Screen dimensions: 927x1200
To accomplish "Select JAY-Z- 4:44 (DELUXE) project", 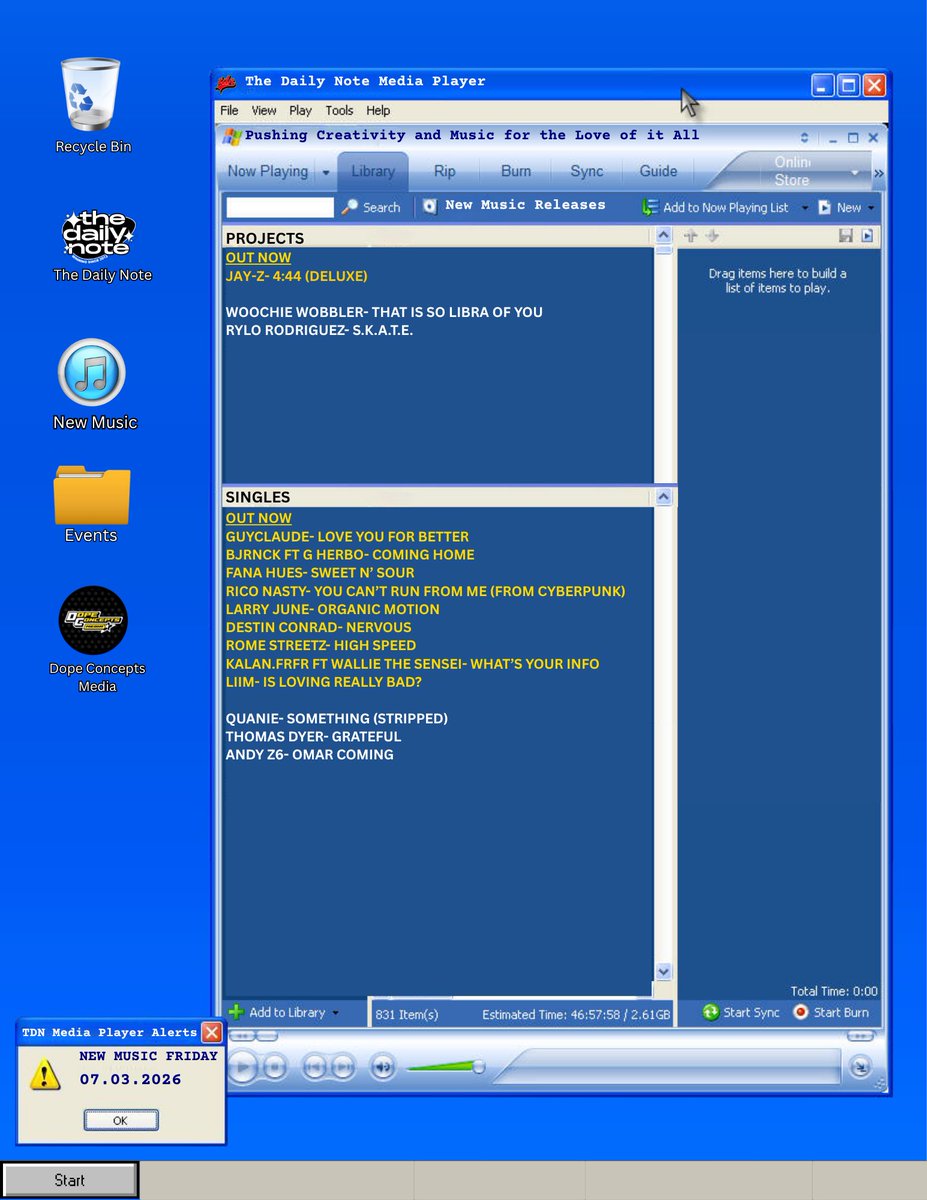I will [297, 276].
